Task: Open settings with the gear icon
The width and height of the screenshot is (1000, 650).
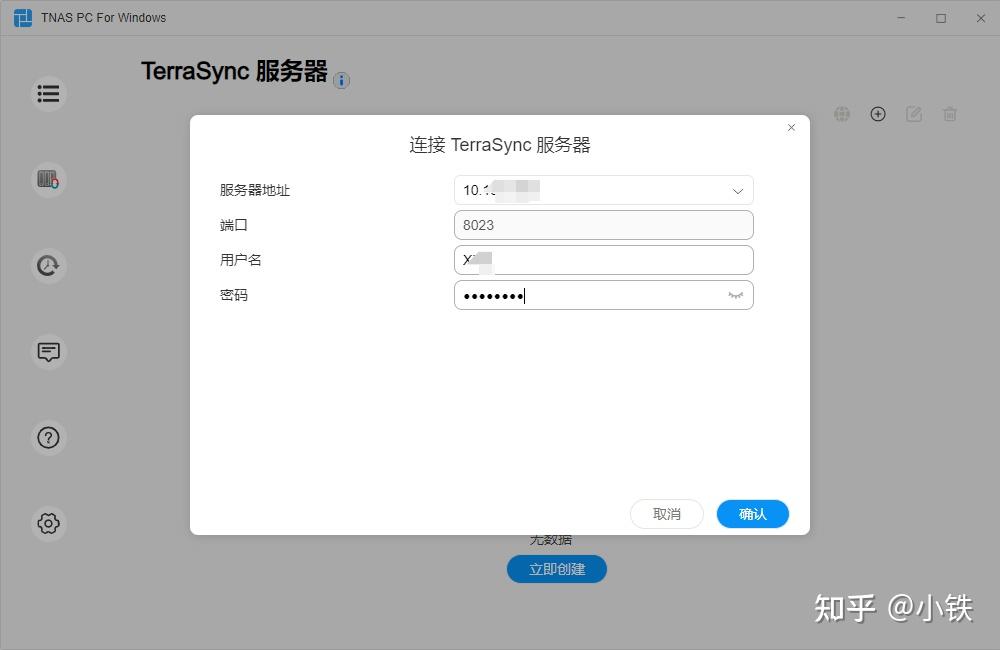Action: [48, 523]
